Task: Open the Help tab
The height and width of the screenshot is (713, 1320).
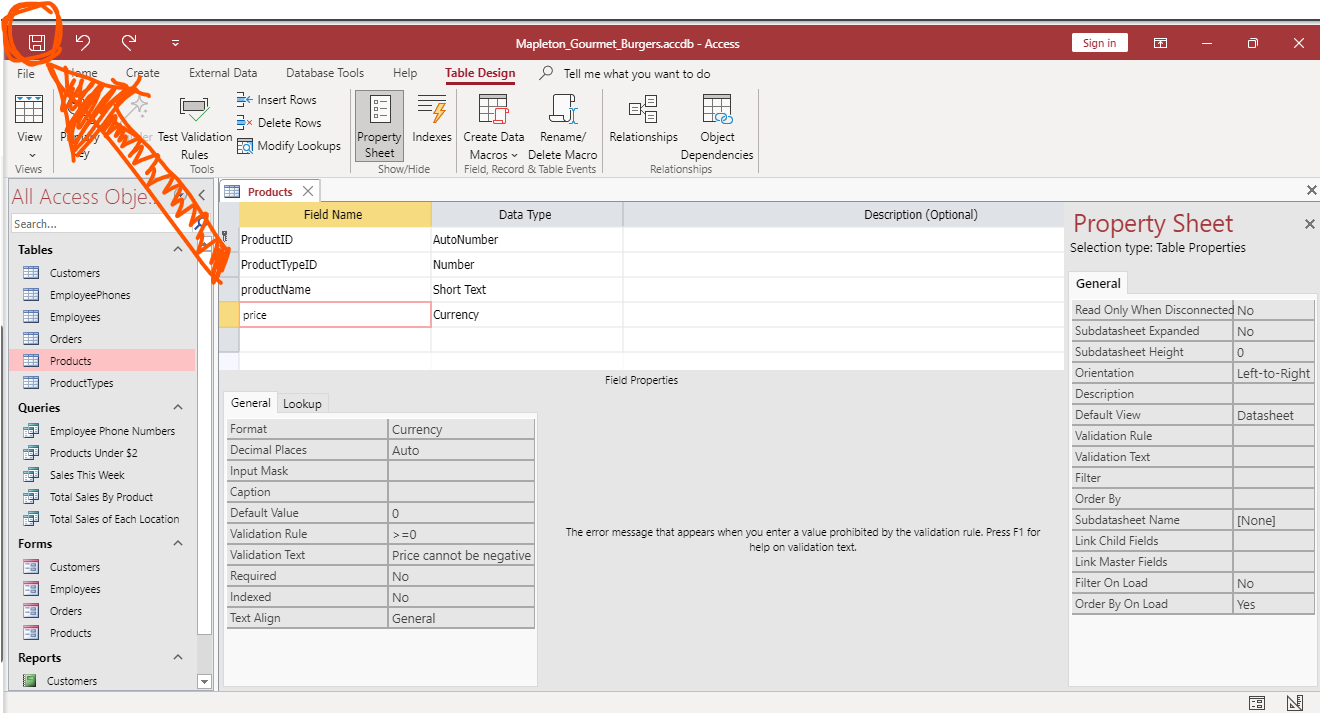Action: point(405,73)
